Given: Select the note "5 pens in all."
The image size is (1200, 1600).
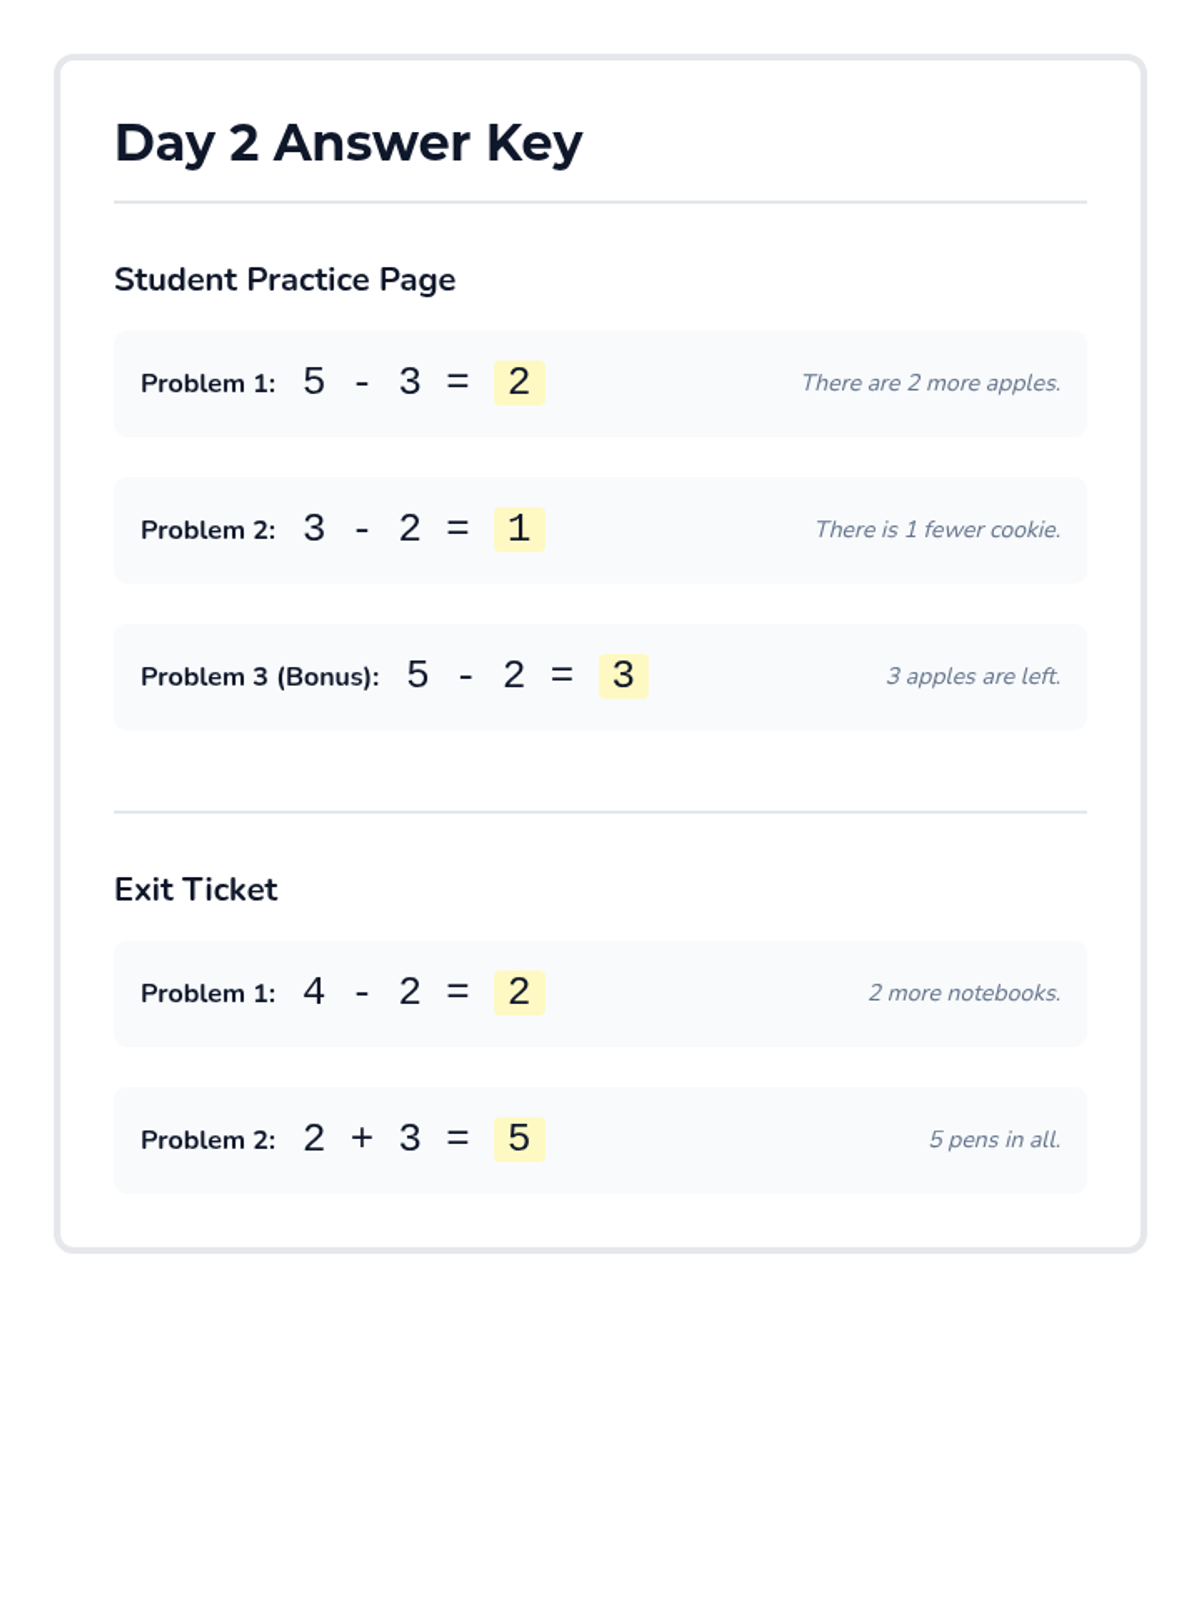Looking at the screenshot, I should pos(994,1140).
